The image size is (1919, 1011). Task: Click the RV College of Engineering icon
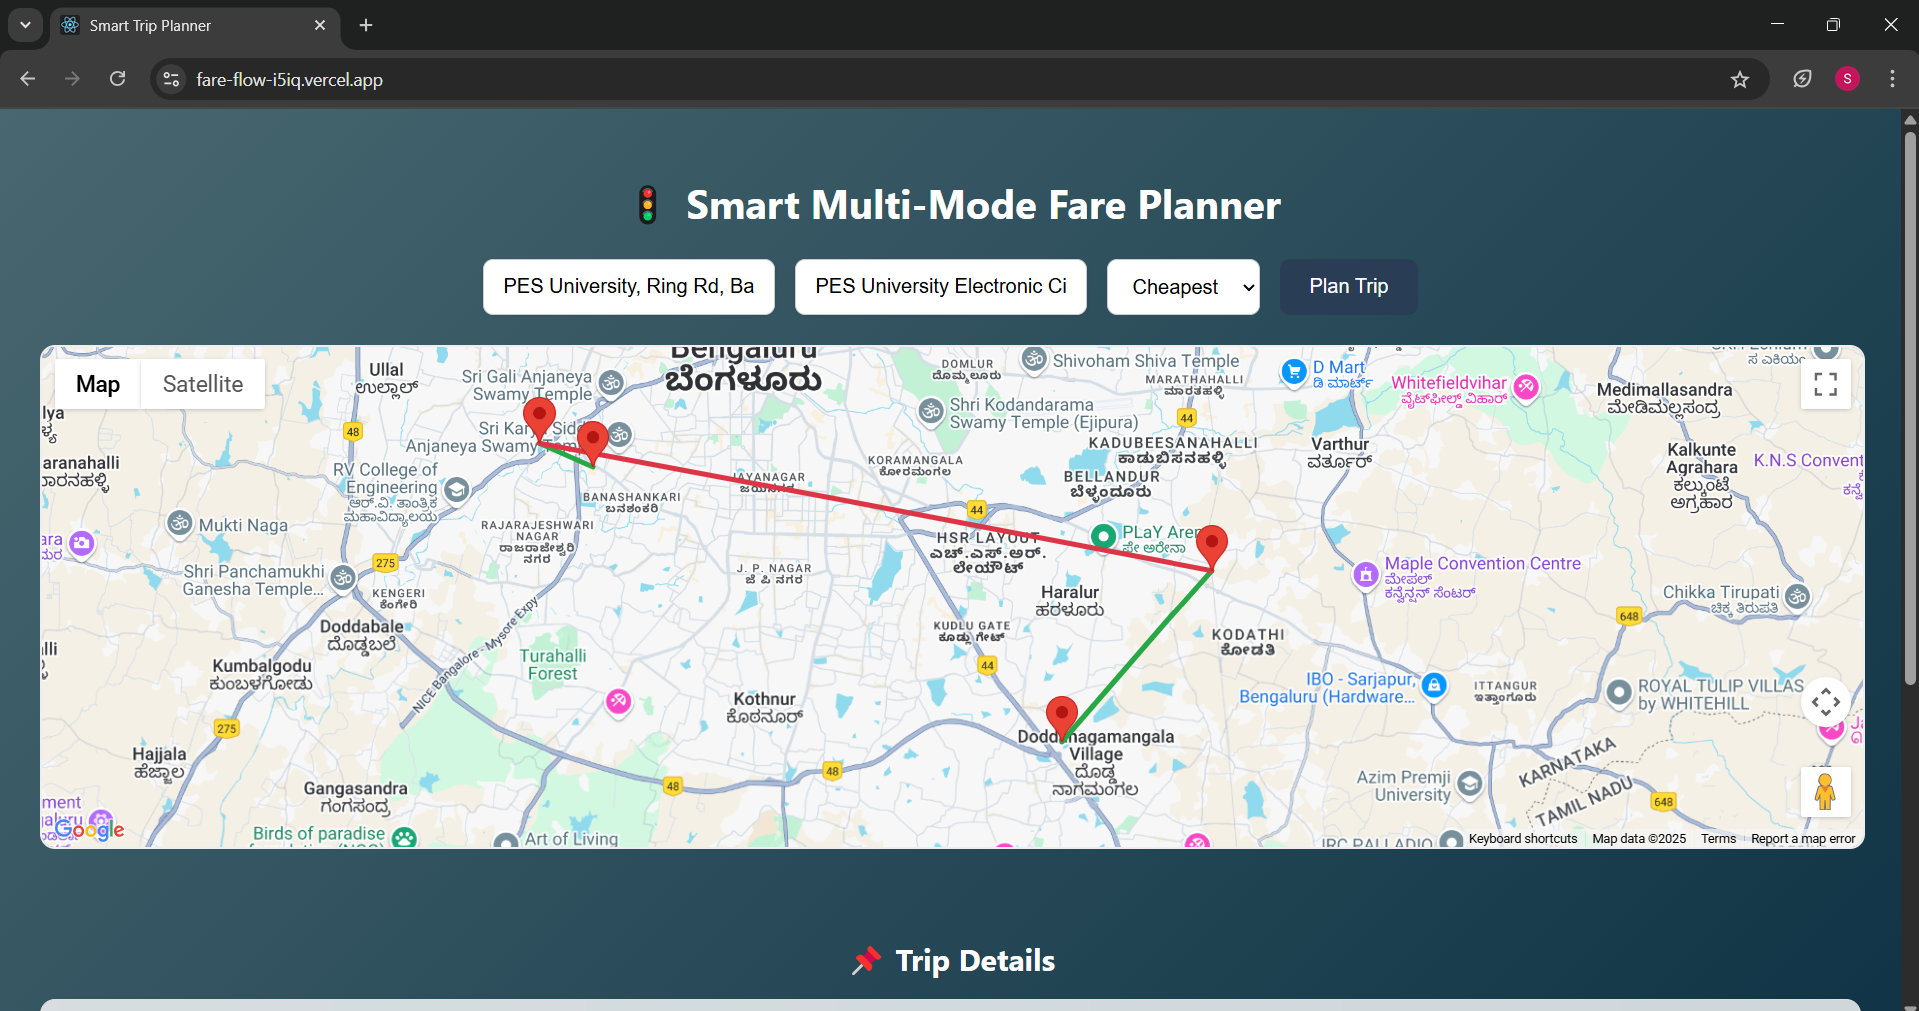pos(457,489)
